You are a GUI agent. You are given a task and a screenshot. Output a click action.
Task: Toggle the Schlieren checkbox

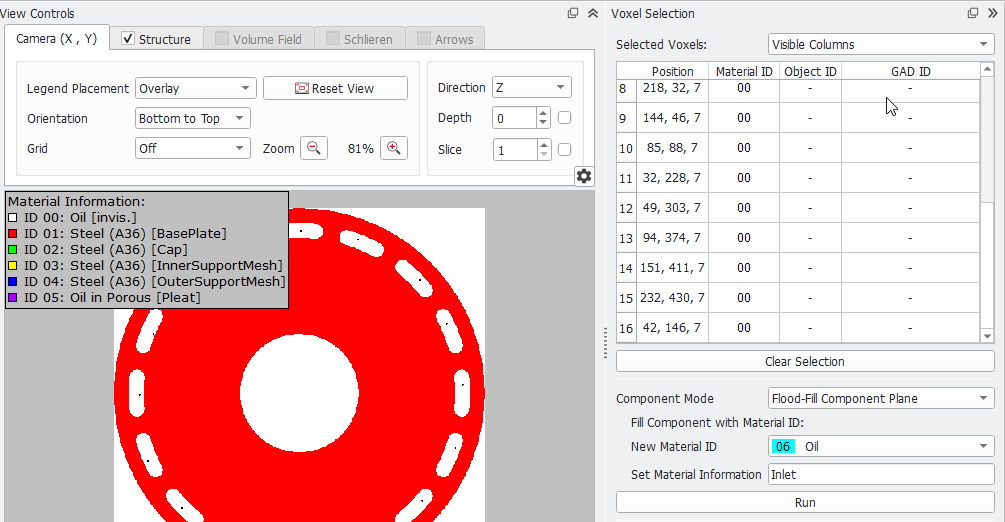(x=333, y=38)
